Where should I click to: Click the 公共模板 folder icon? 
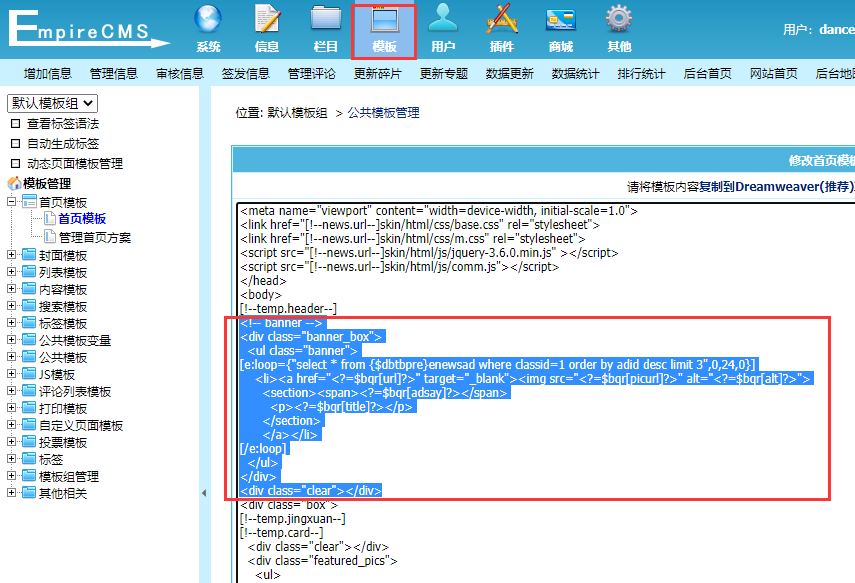coord(29,357)
